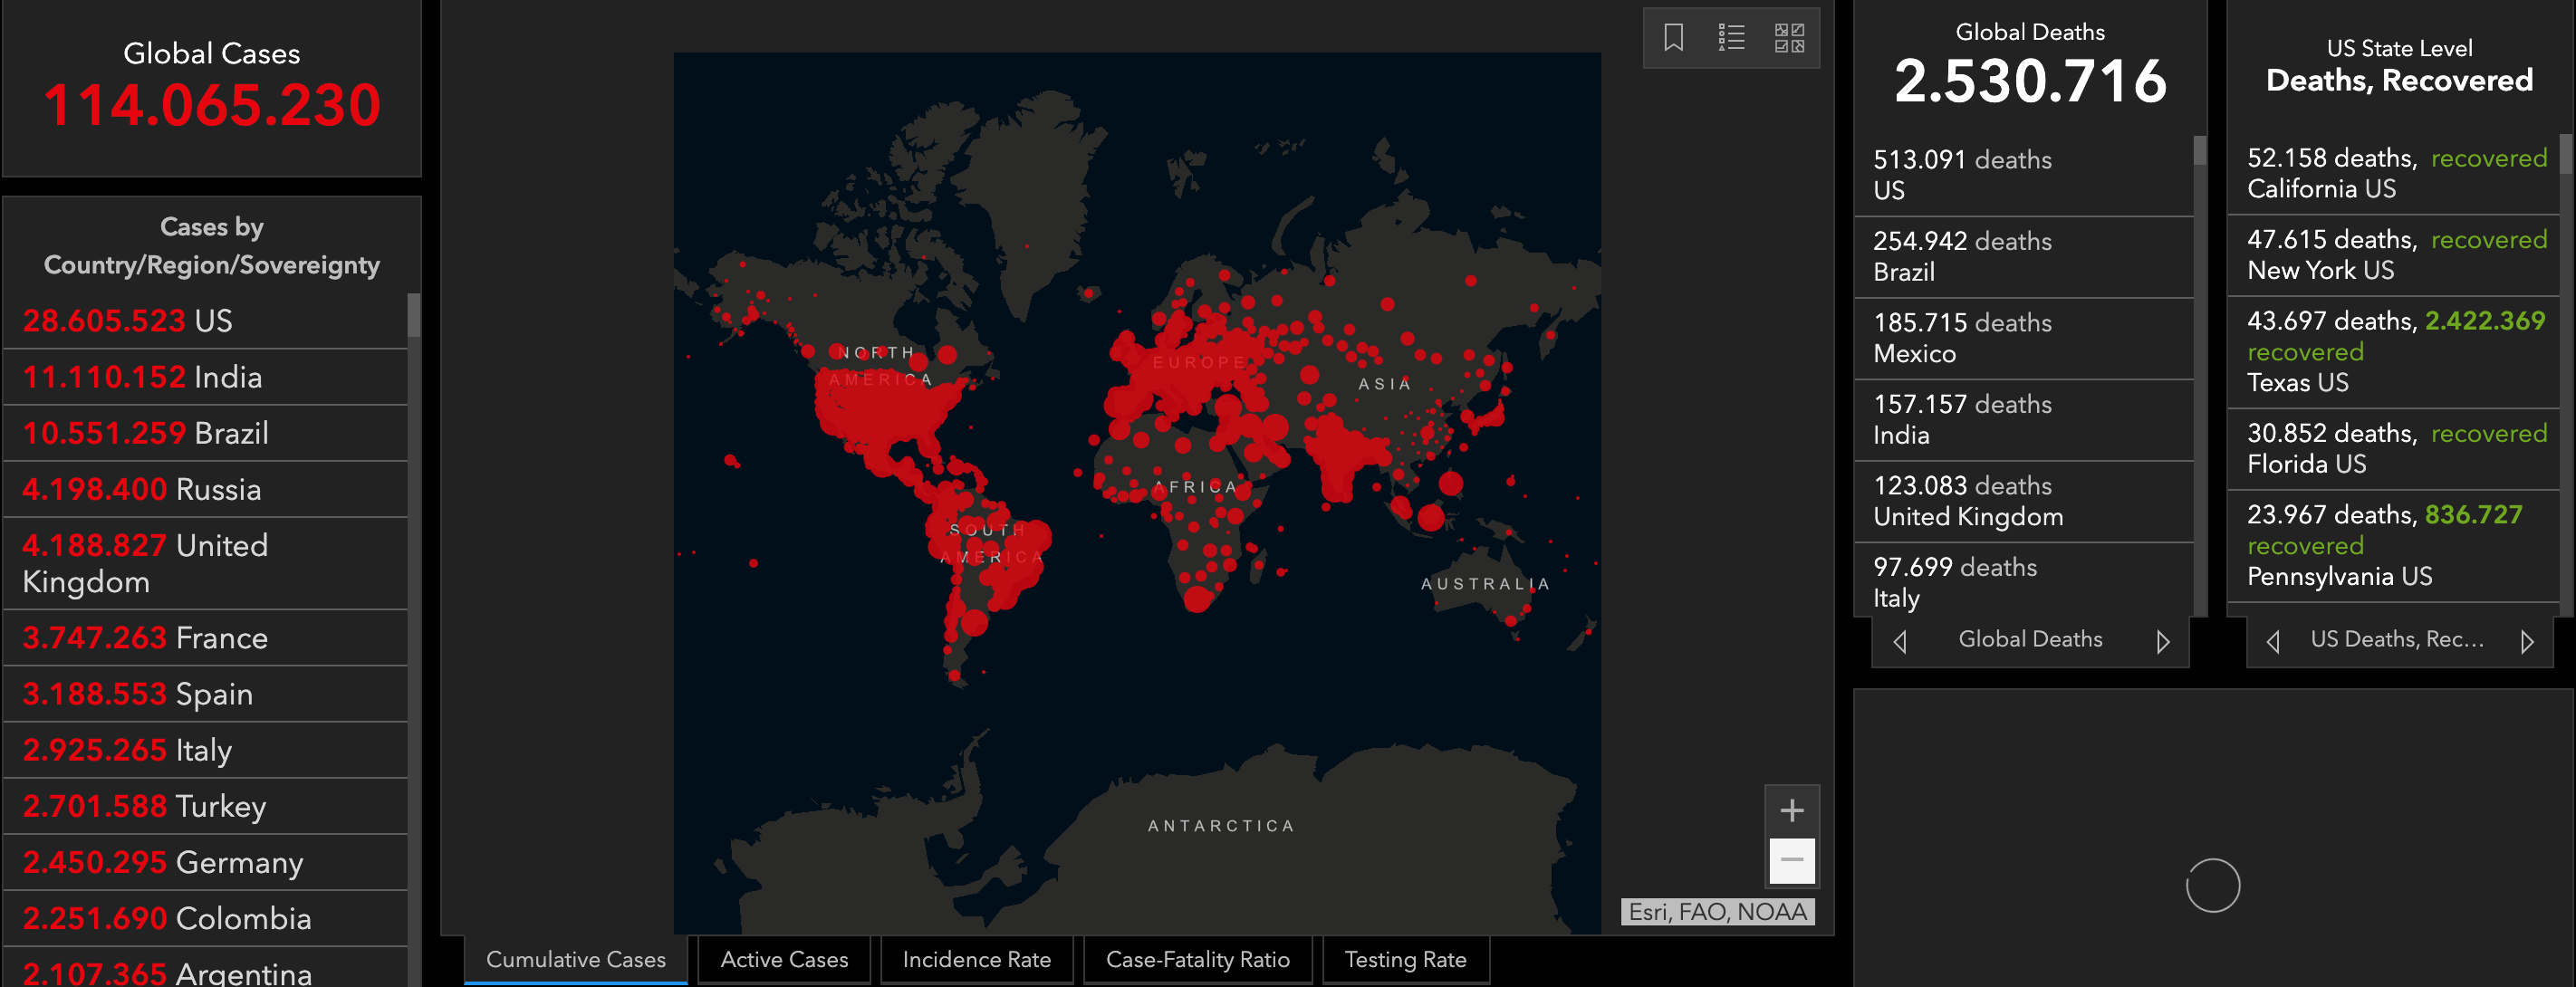2576x987 pixels.
Task: Go to next Global Deaths panel page
Action: coord(2162,641)
